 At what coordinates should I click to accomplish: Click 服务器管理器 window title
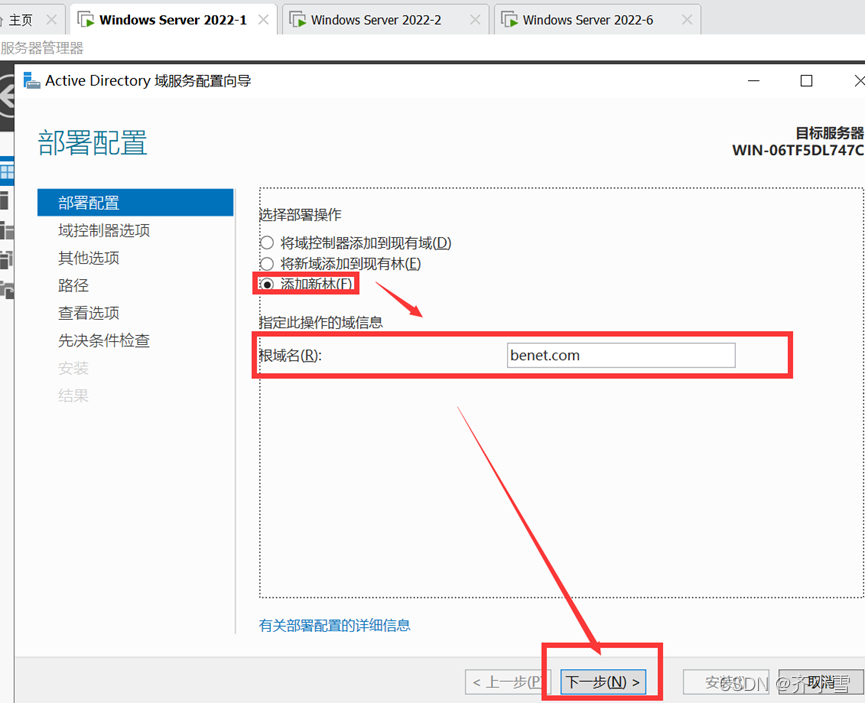tap(42, 48)
